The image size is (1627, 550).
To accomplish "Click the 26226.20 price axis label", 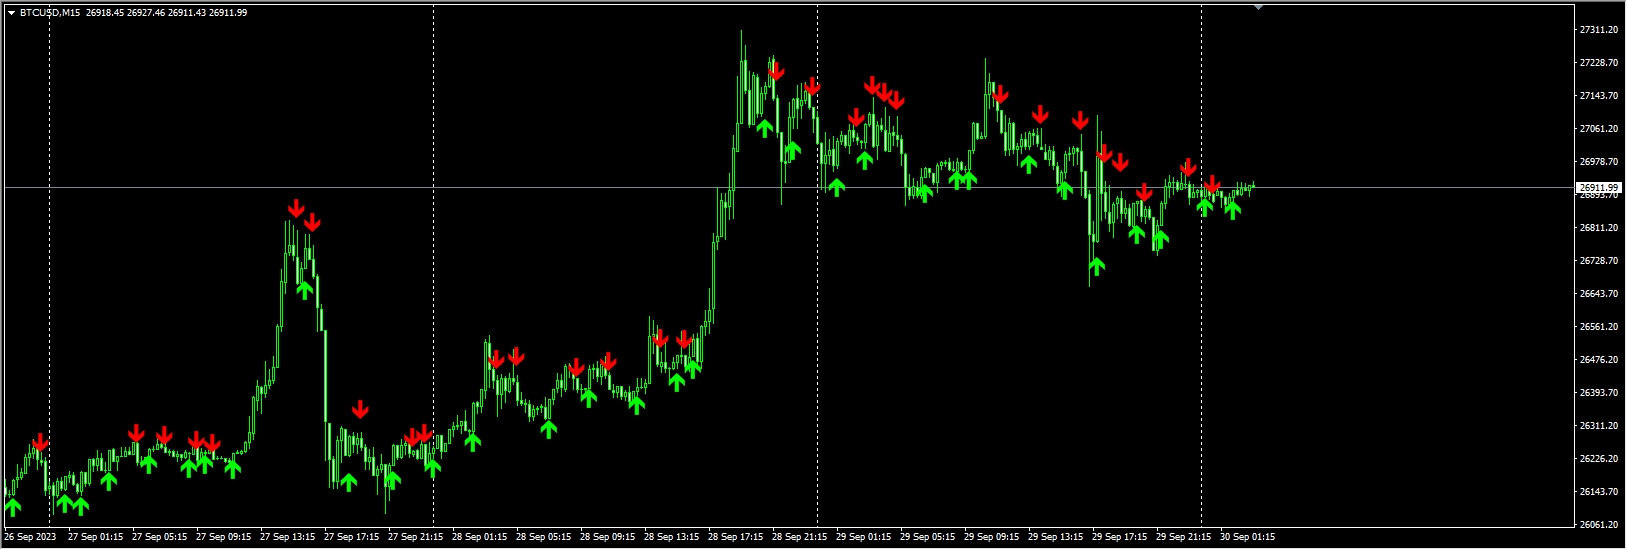I will pyautogui.click(x=1598, y=459).
